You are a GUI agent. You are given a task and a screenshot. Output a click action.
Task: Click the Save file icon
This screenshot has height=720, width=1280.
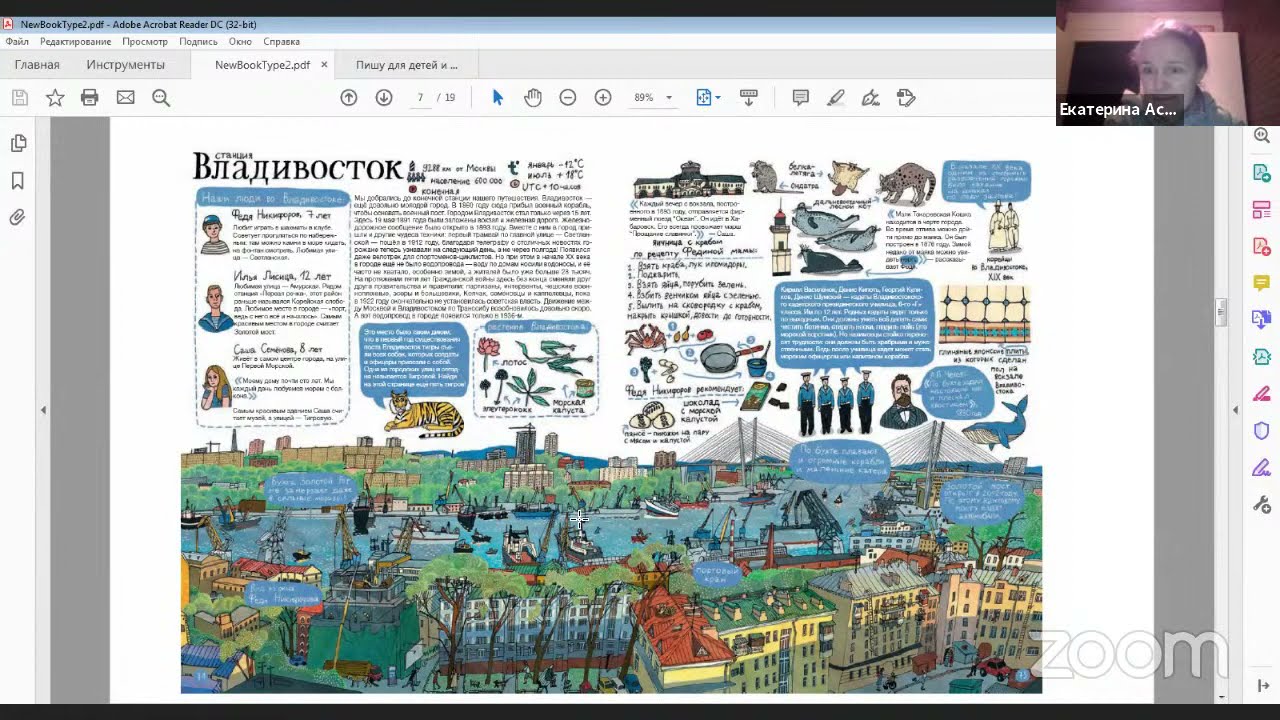pyautogui.click(x=19, y=97)
